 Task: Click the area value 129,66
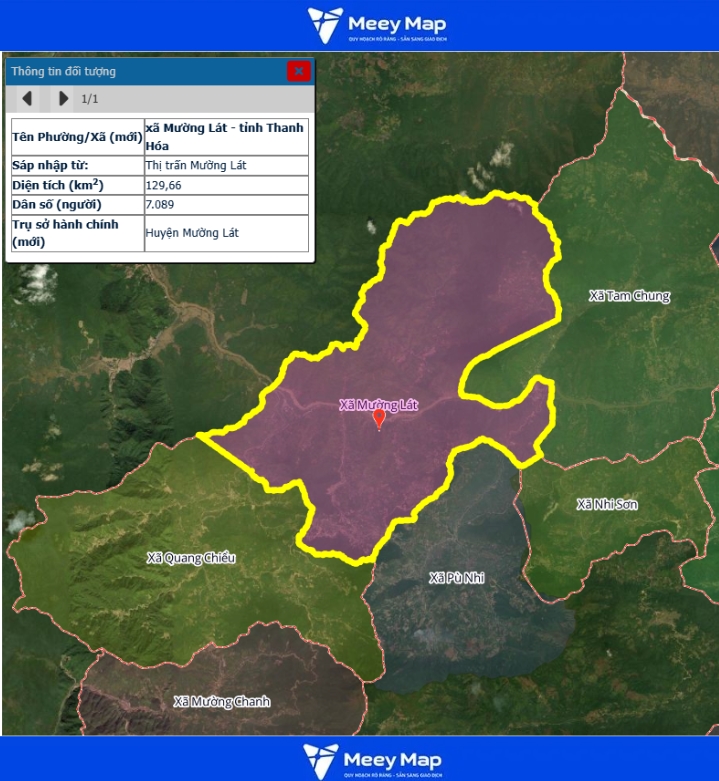click(166, 186)
